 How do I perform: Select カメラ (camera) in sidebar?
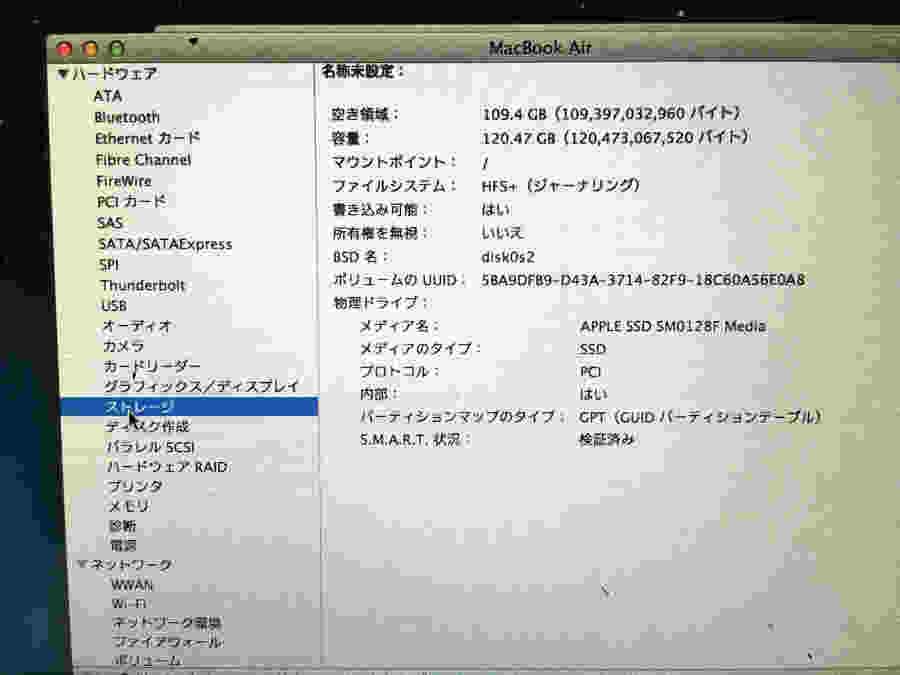point(124,346)
